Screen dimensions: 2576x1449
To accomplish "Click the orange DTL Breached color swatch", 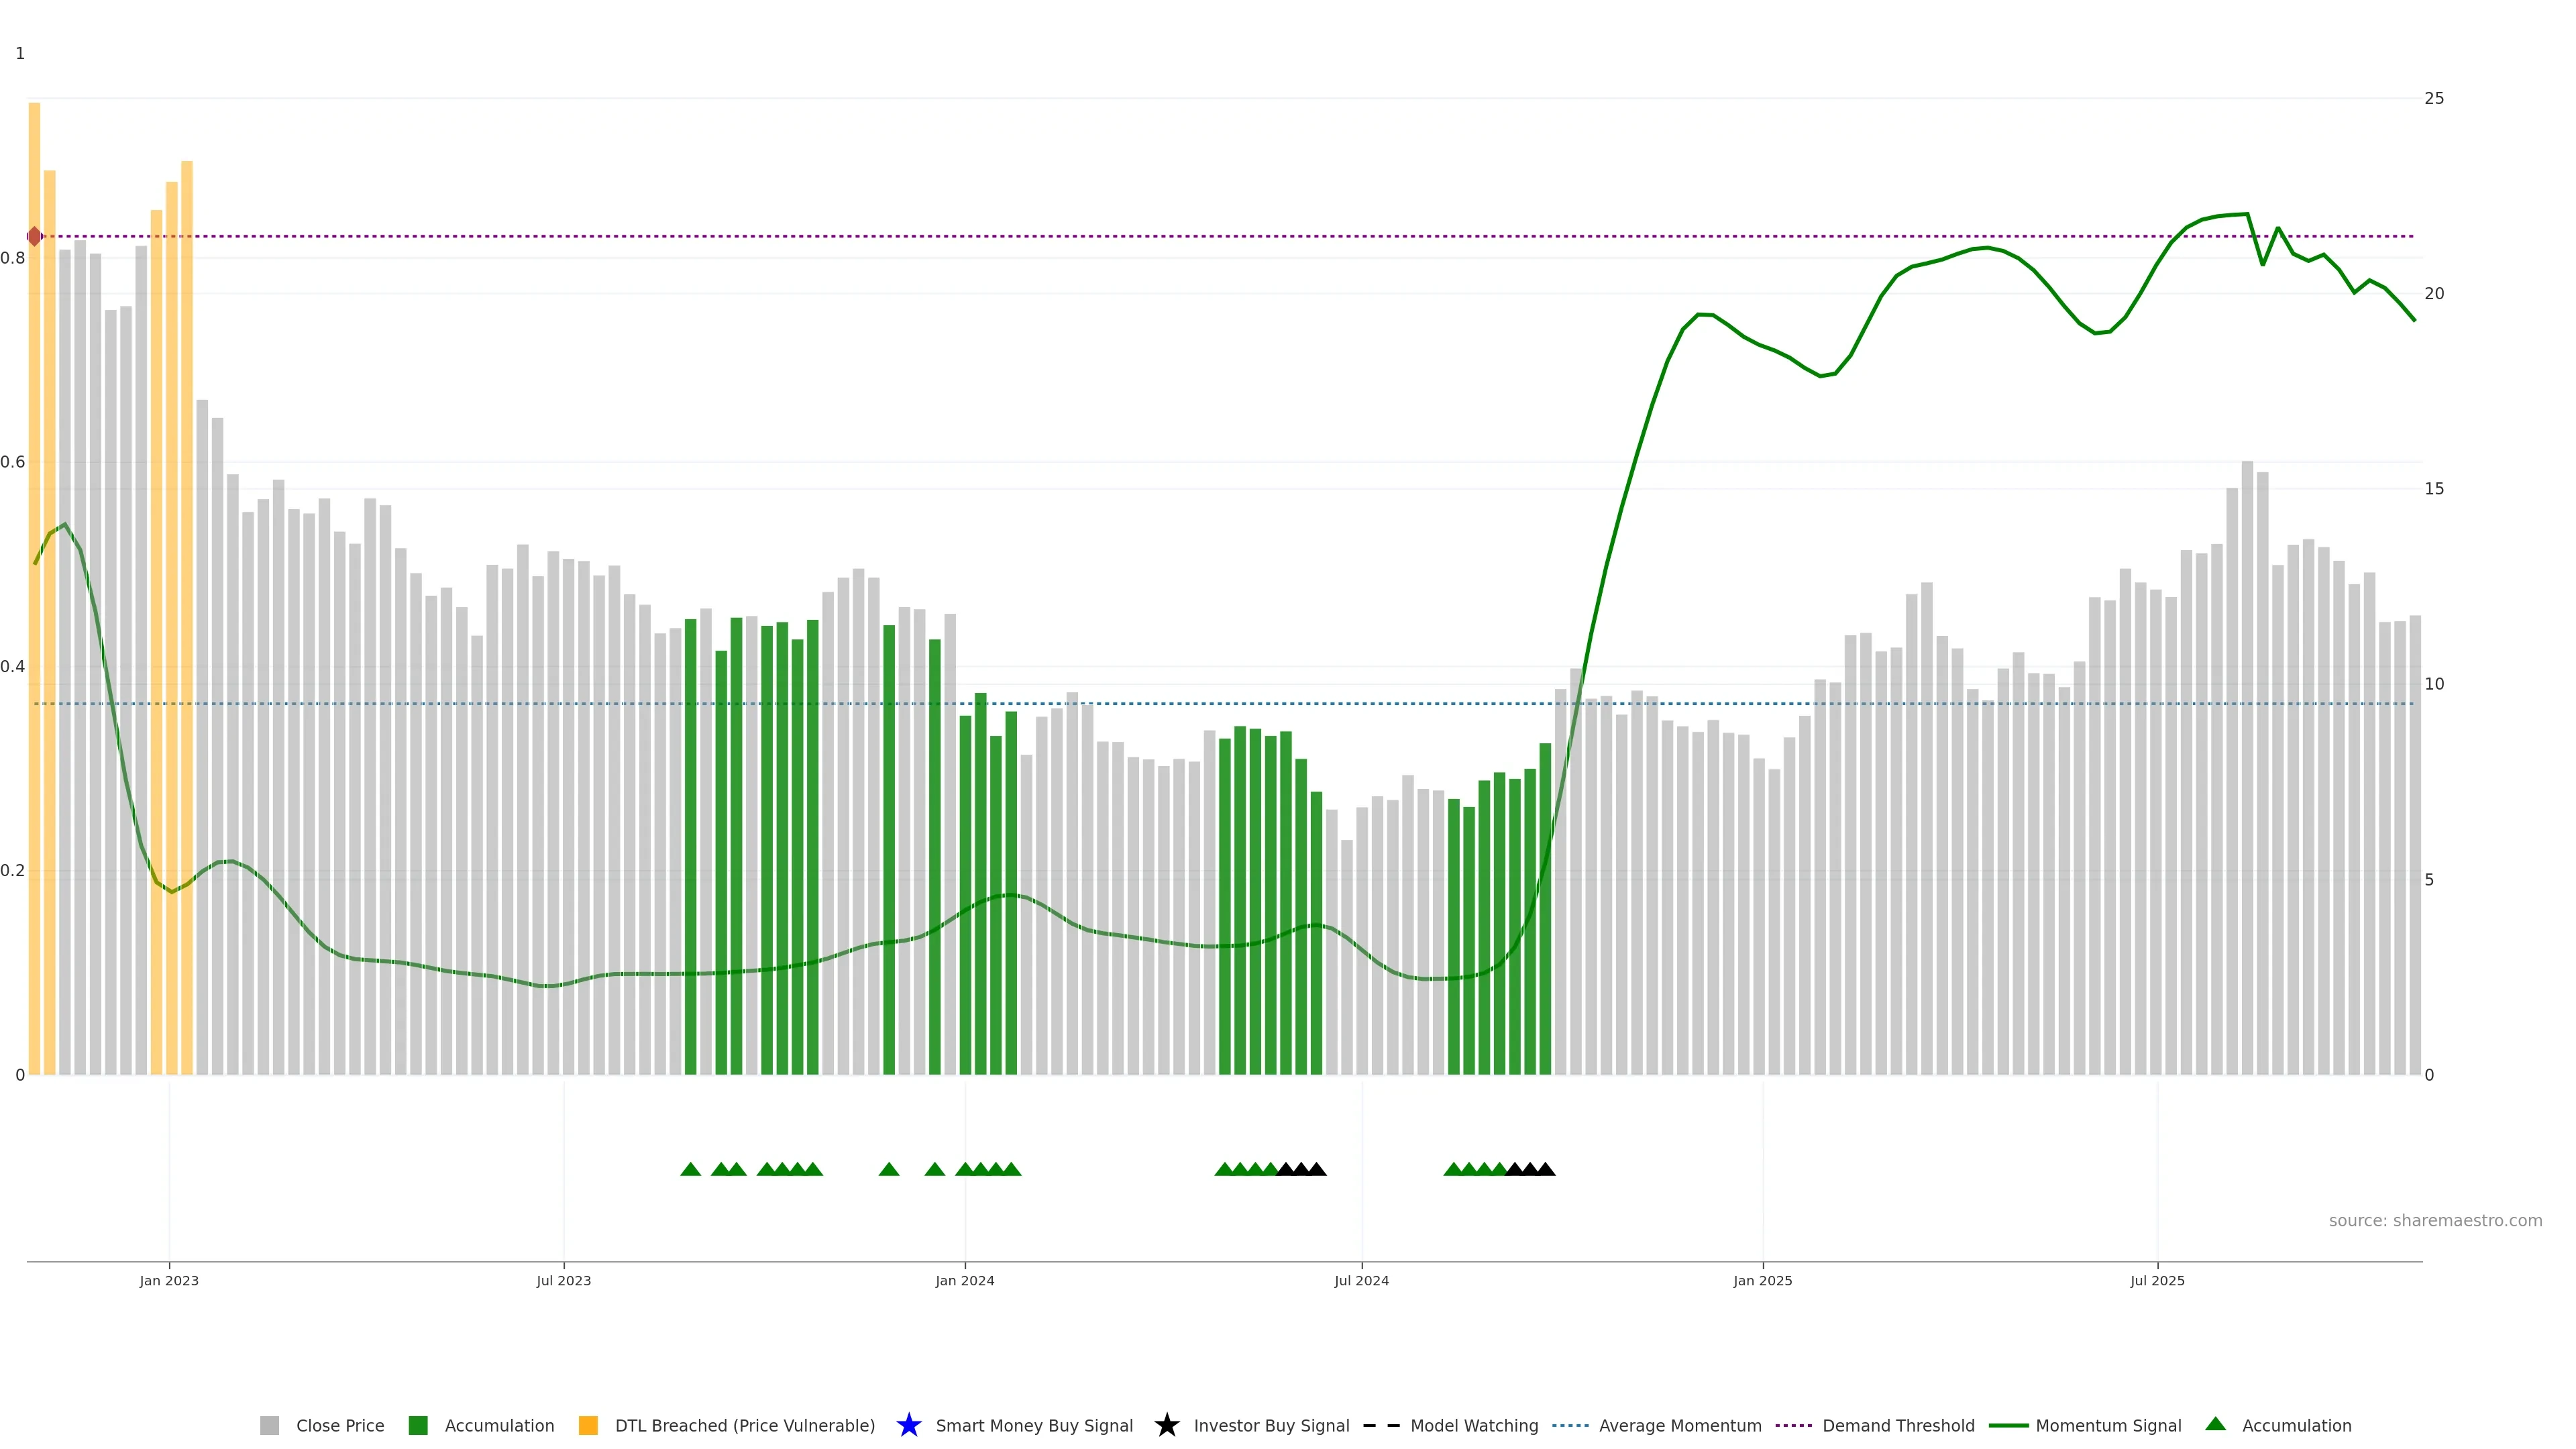I will pos(588,1425).
